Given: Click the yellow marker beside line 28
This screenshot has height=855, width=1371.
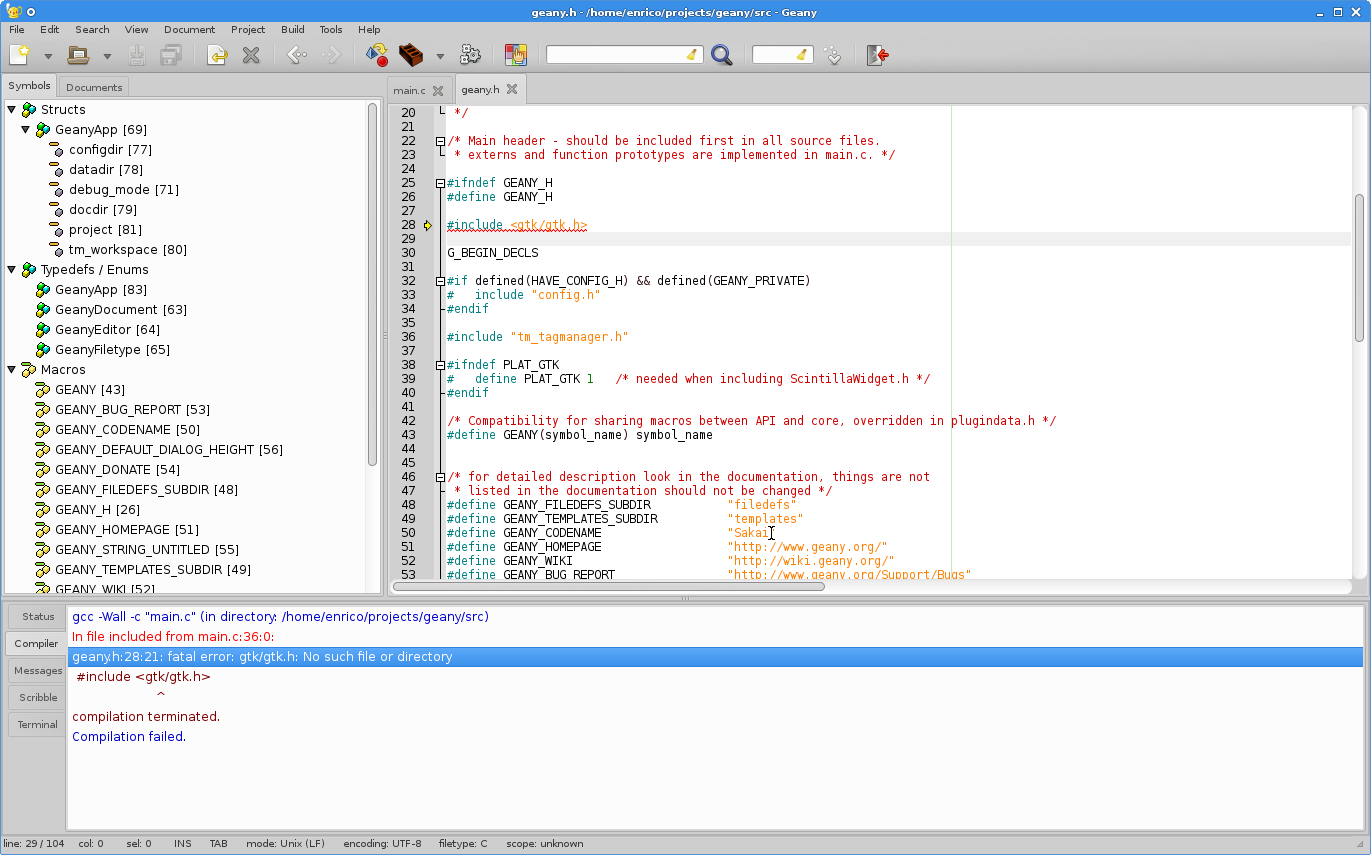Looking at the screenshot, I should (x=428, y=225).
